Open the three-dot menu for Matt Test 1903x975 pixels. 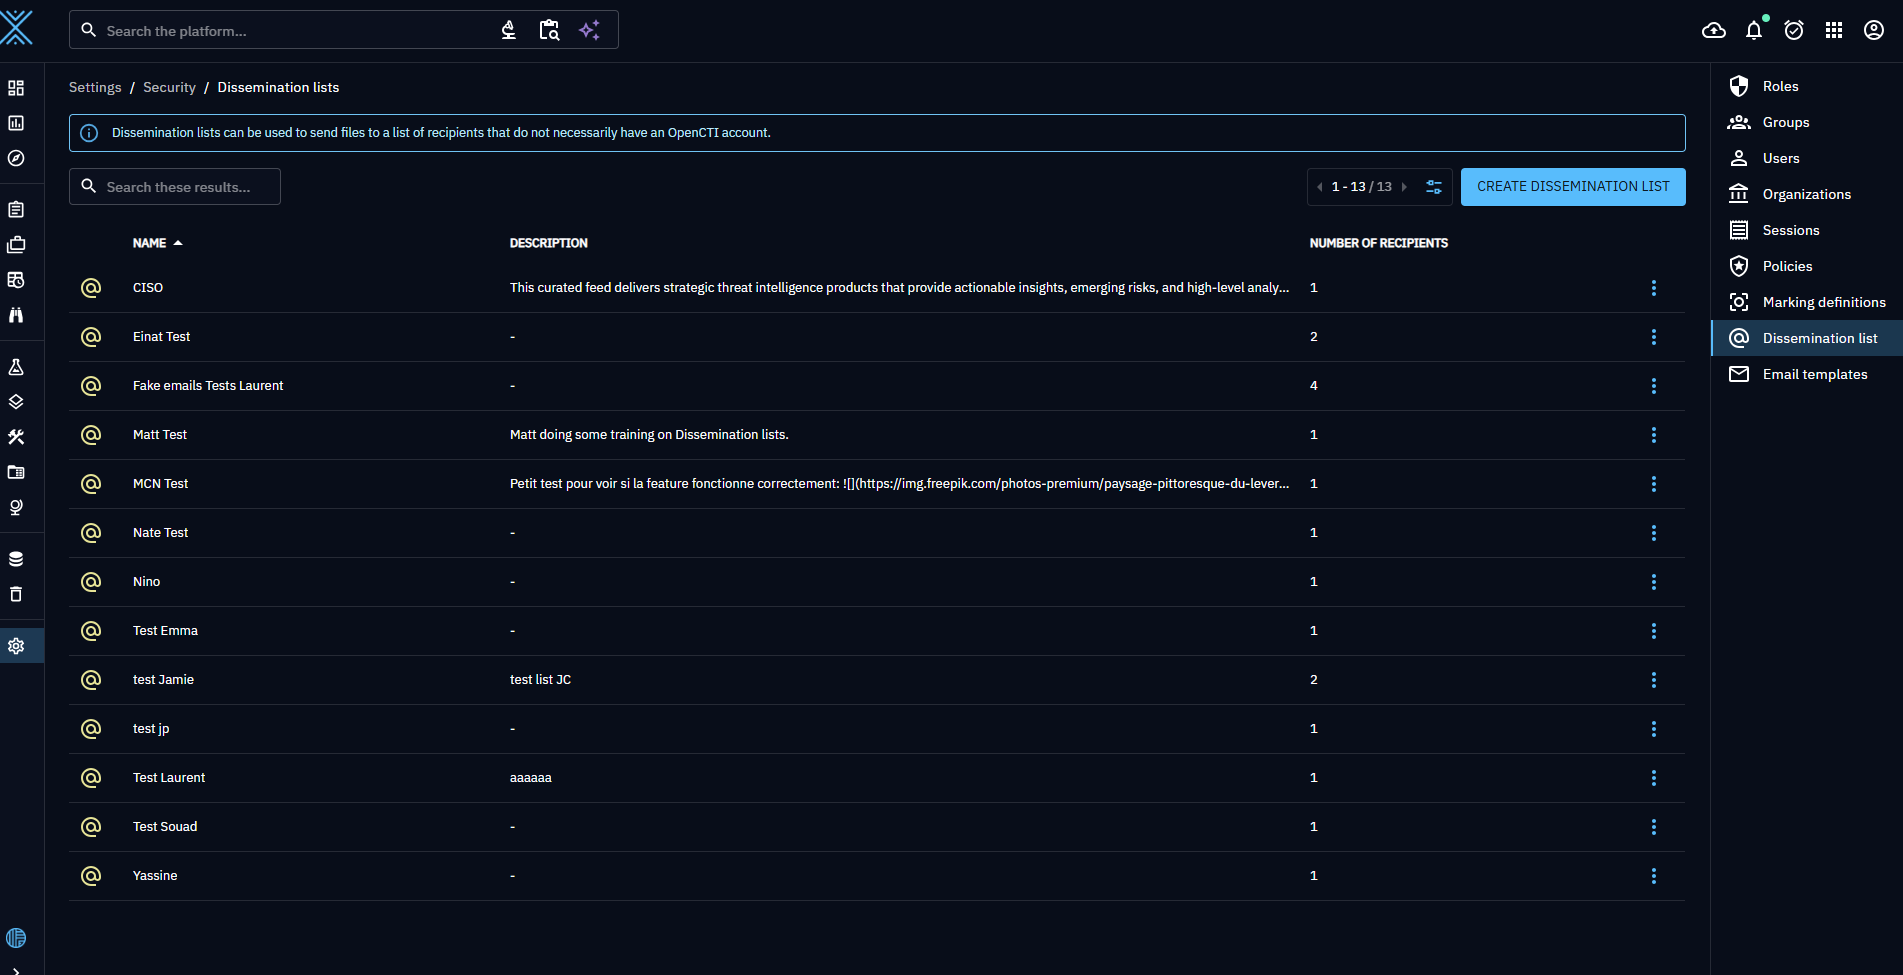1653,435
